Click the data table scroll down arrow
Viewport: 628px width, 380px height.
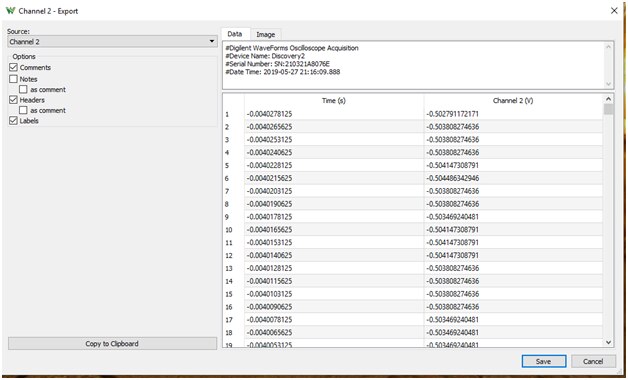608,342
